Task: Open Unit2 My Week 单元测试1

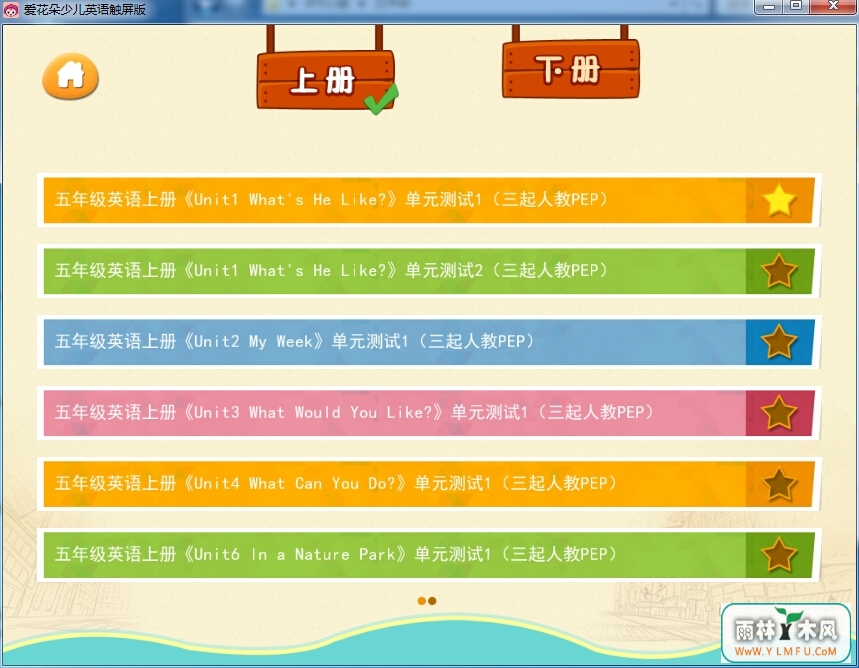Action: pyautogui.click(x=428, y=342)
